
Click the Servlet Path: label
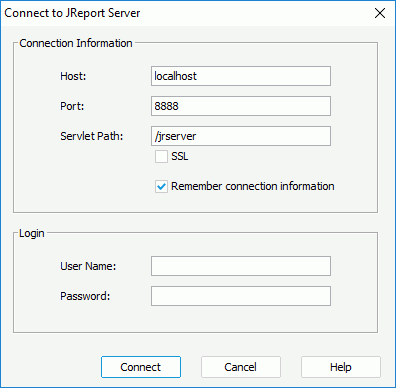(x=92, y=136)
